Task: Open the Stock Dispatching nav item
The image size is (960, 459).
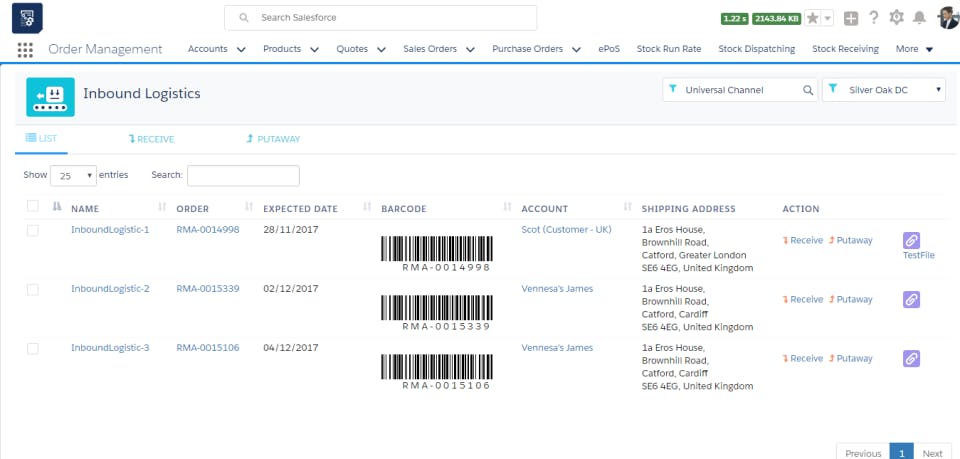Action: coord(757,49)
